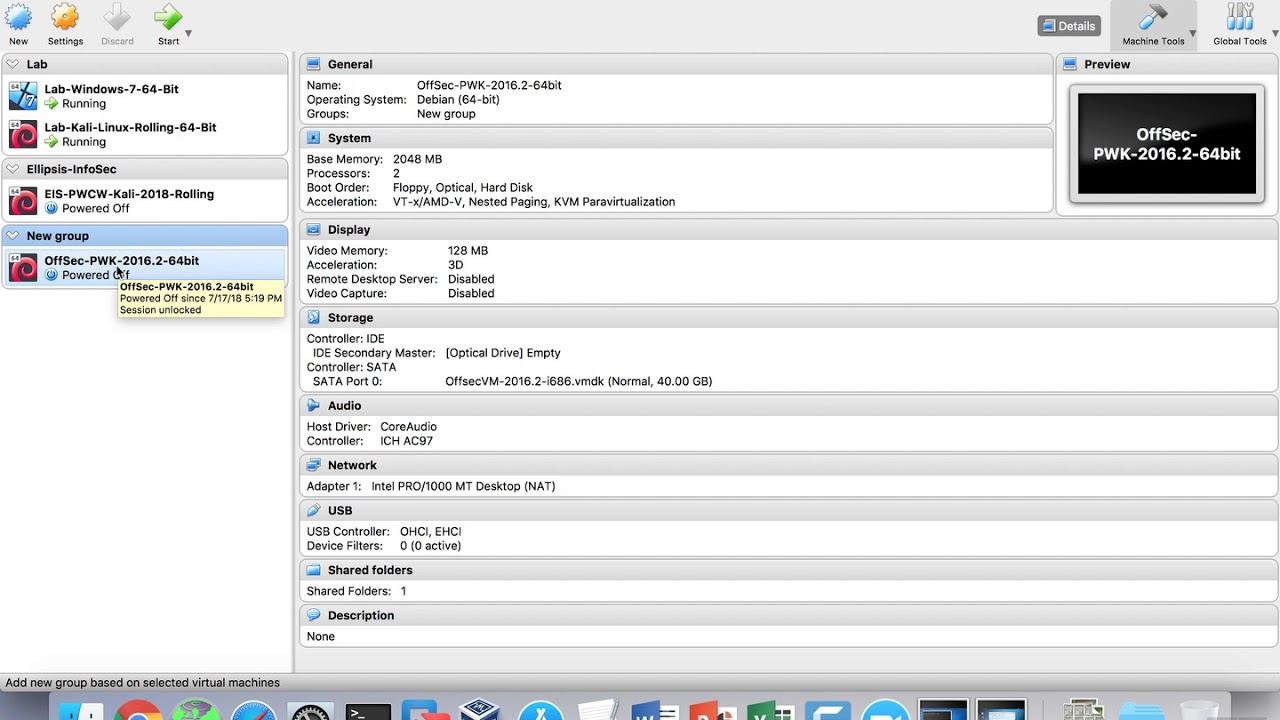Click the EIS-PWCW-Kali Debian OS icon

tap(23, 201)
